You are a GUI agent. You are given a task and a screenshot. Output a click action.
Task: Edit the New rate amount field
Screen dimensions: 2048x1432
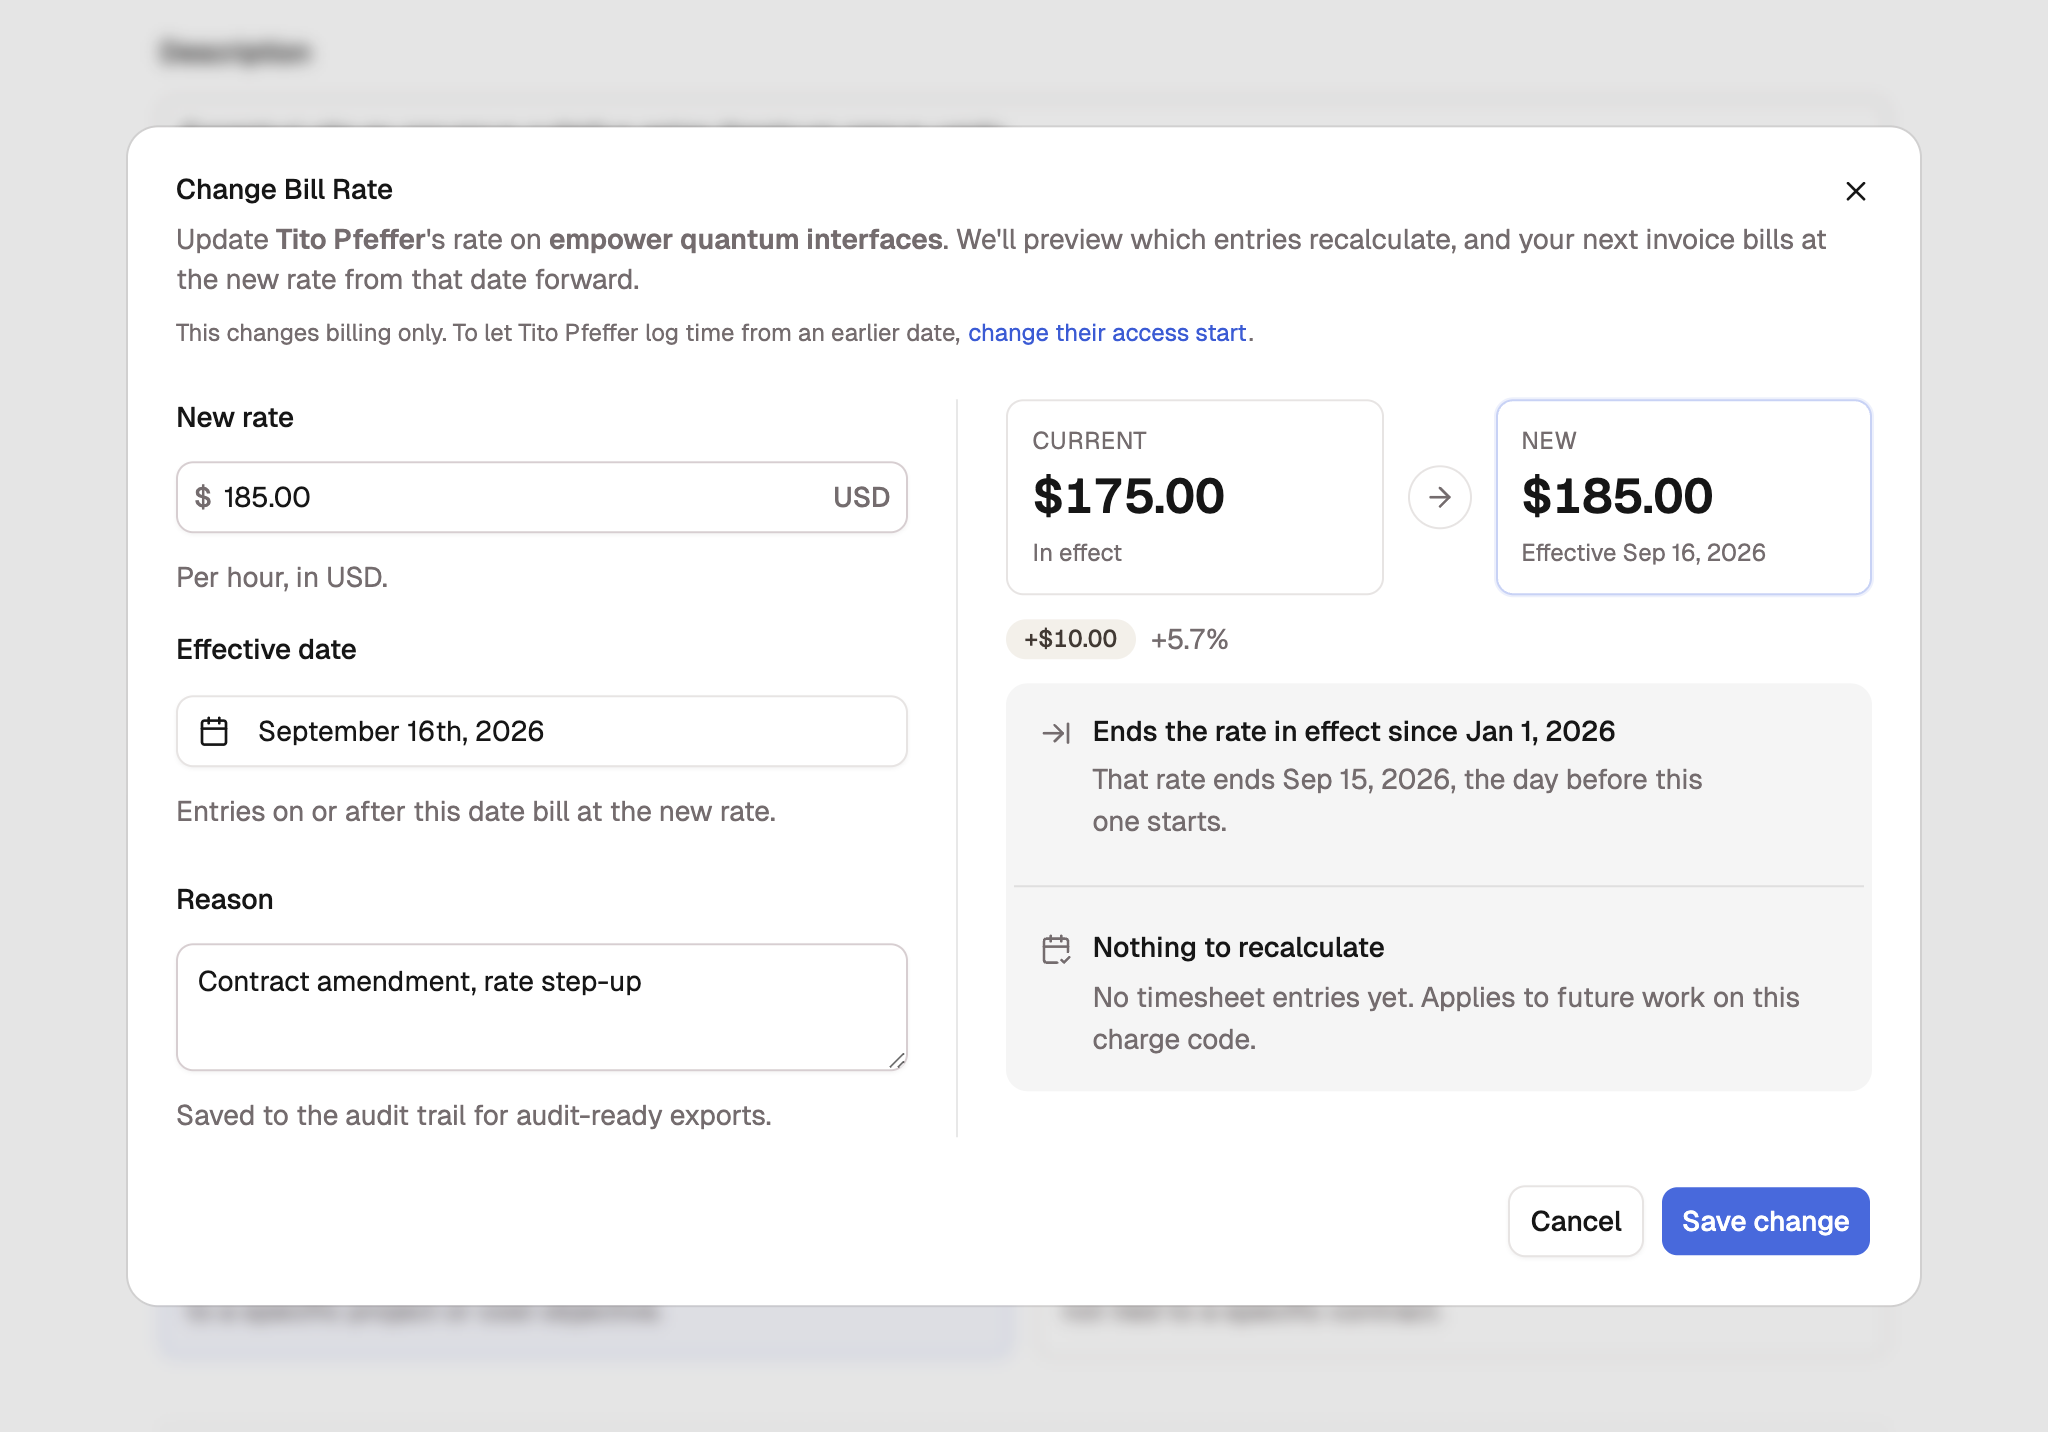pos(541,497)
